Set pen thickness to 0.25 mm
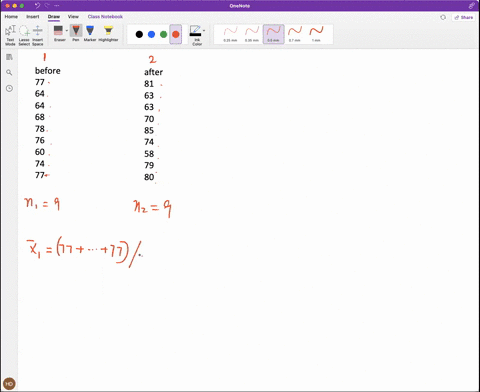480x392 pixels. click(230, 34)
